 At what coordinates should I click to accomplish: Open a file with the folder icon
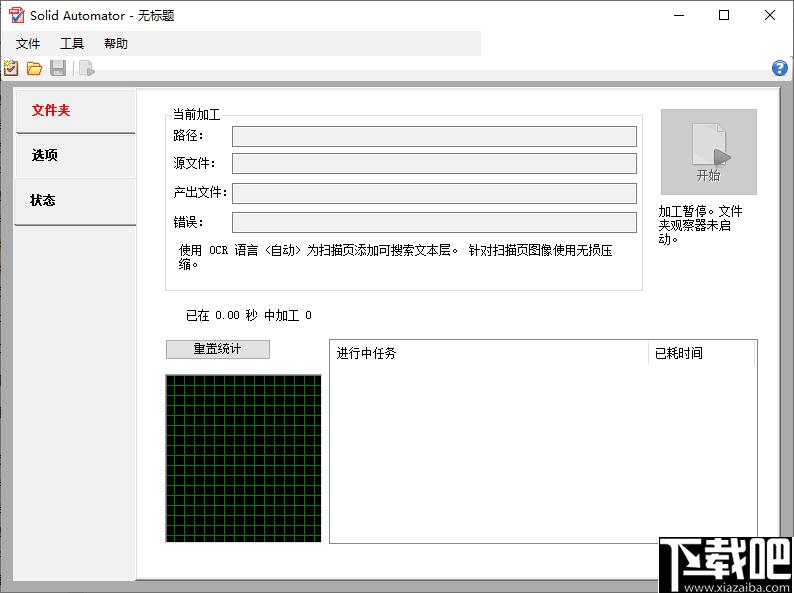[x=34, y=68]
